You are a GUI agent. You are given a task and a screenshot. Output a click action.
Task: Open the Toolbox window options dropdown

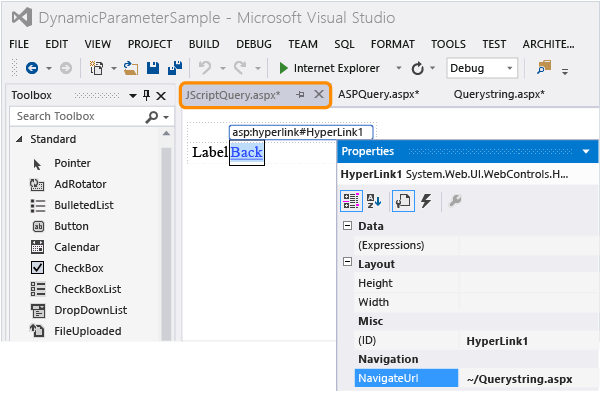click(133, 96)
